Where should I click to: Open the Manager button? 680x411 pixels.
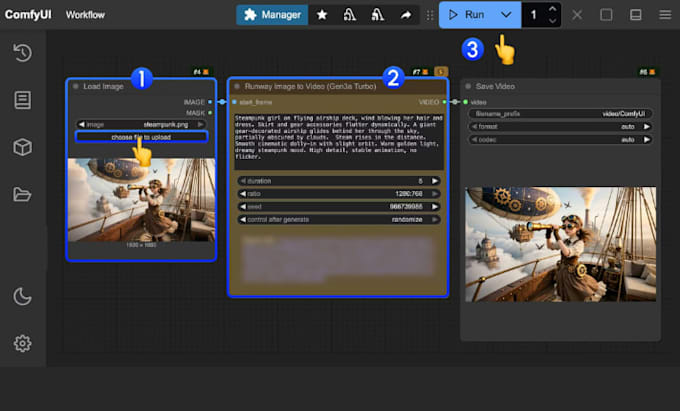(272, 15)
